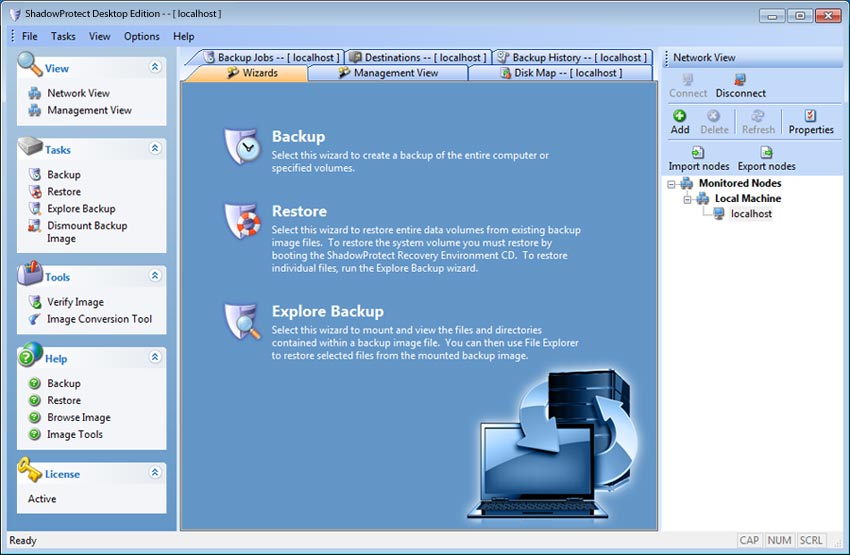Open the Help menu
This screenshot has height=555, width=850.
click(x=184, y=36)
